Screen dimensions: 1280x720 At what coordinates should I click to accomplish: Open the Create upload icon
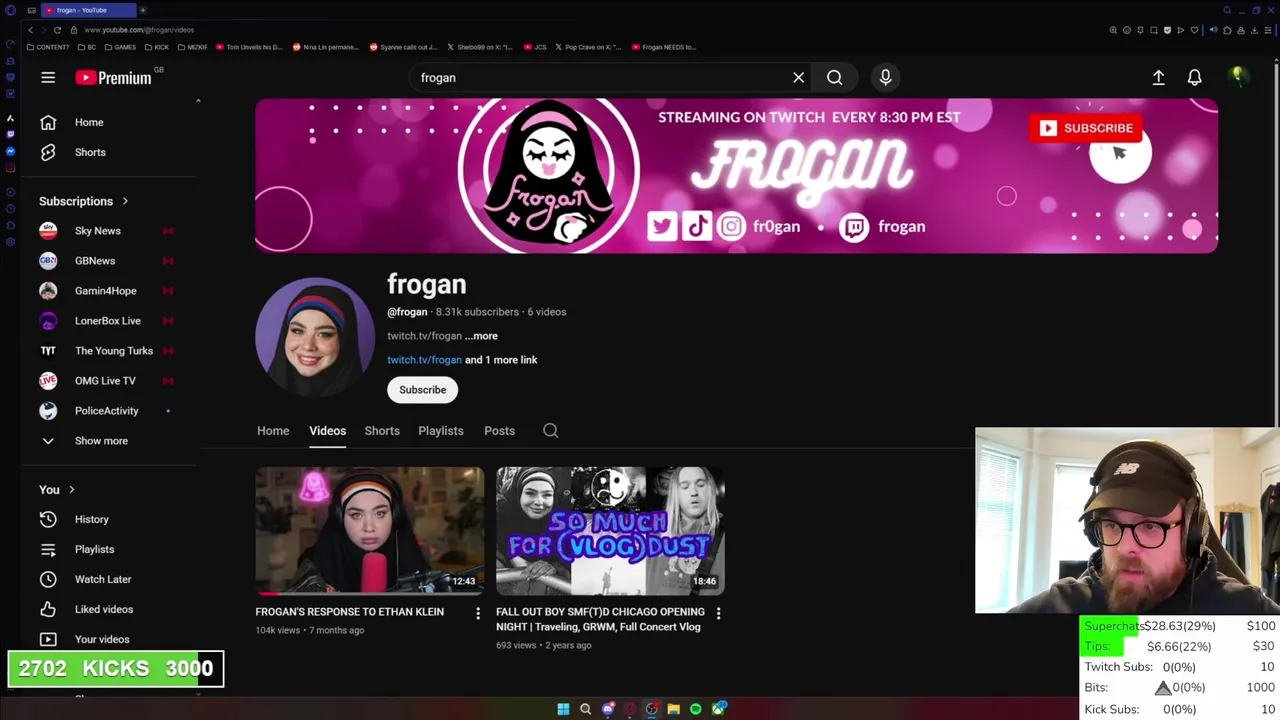click(x=1158, y=77)
